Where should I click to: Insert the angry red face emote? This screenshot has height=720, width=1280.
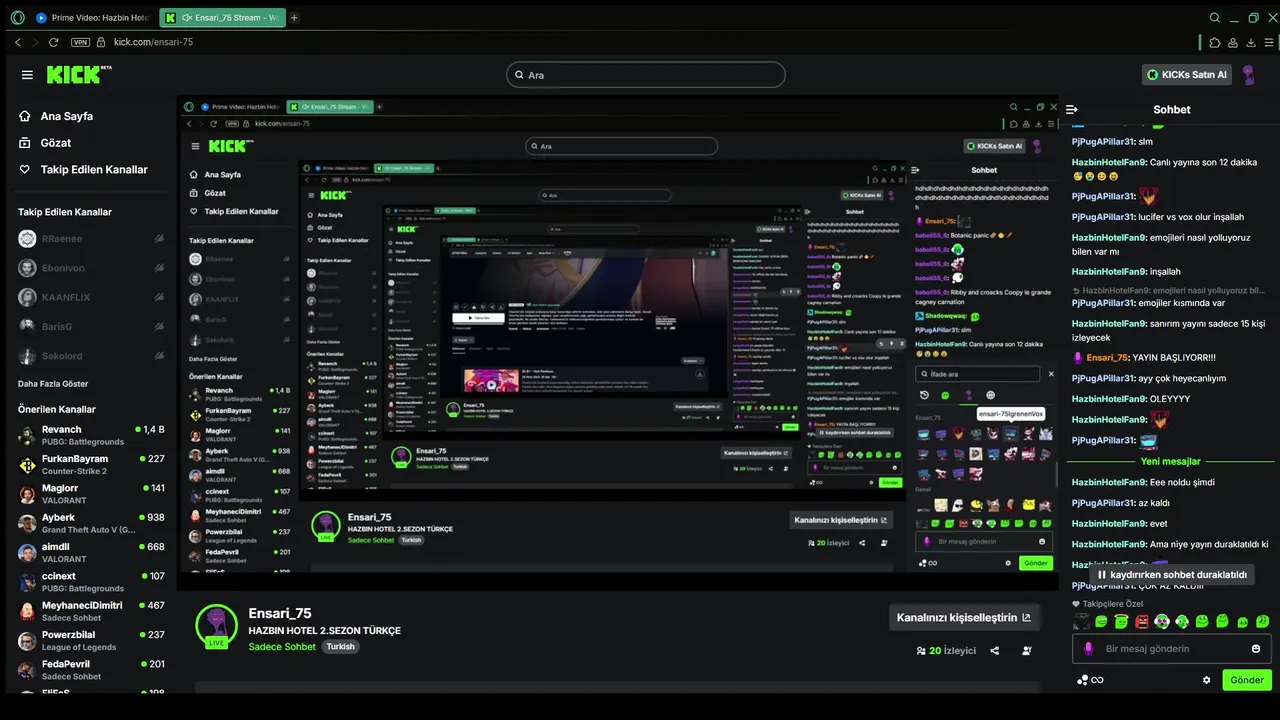pos(1142,622)
